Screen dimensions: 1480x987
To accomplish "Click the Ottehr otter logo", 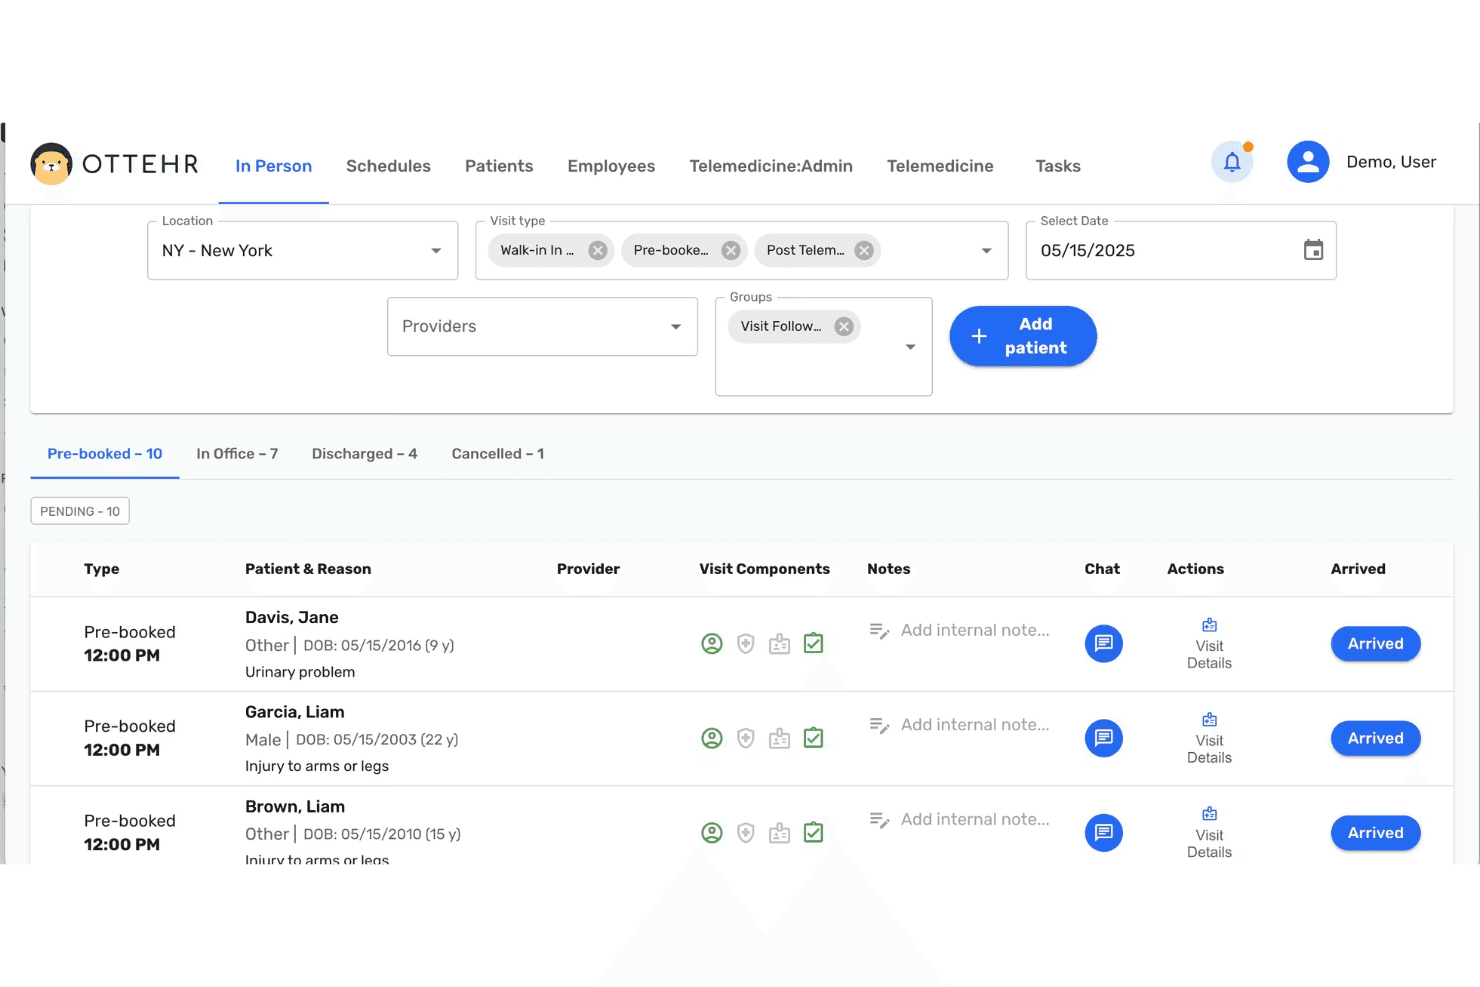I will point(51,164).
